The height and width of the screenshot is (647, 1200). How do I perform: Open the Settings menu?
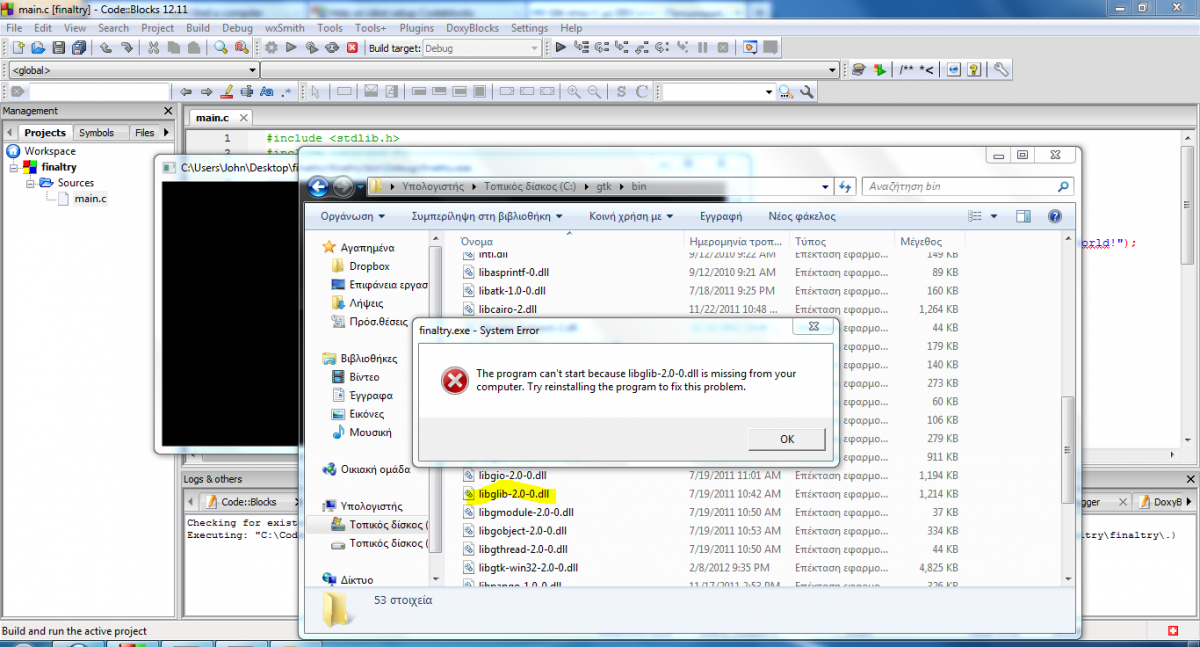(x=530, y=28)
